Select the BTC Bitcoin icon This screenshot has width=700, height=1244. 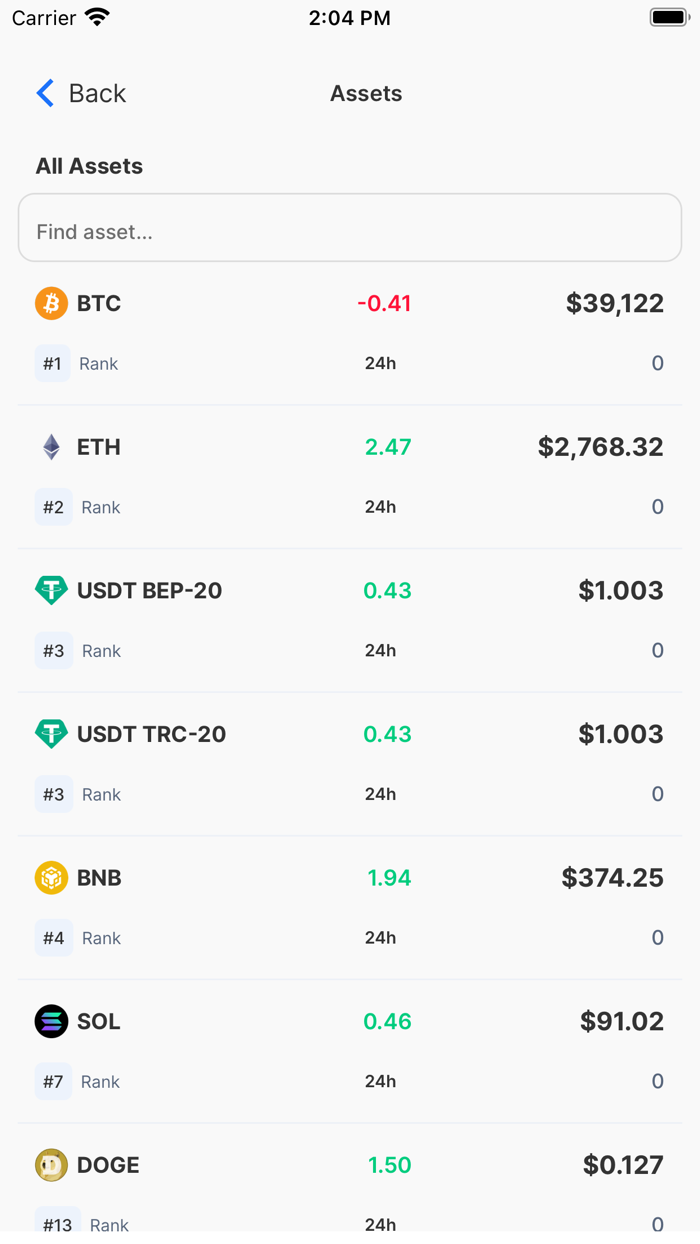[50, 303]
